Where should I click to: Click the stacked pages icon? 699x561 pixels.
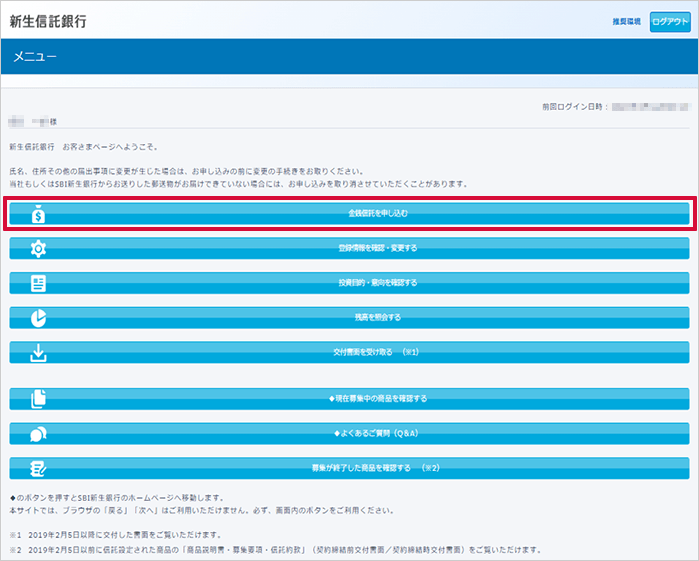(x=38, y=398)
